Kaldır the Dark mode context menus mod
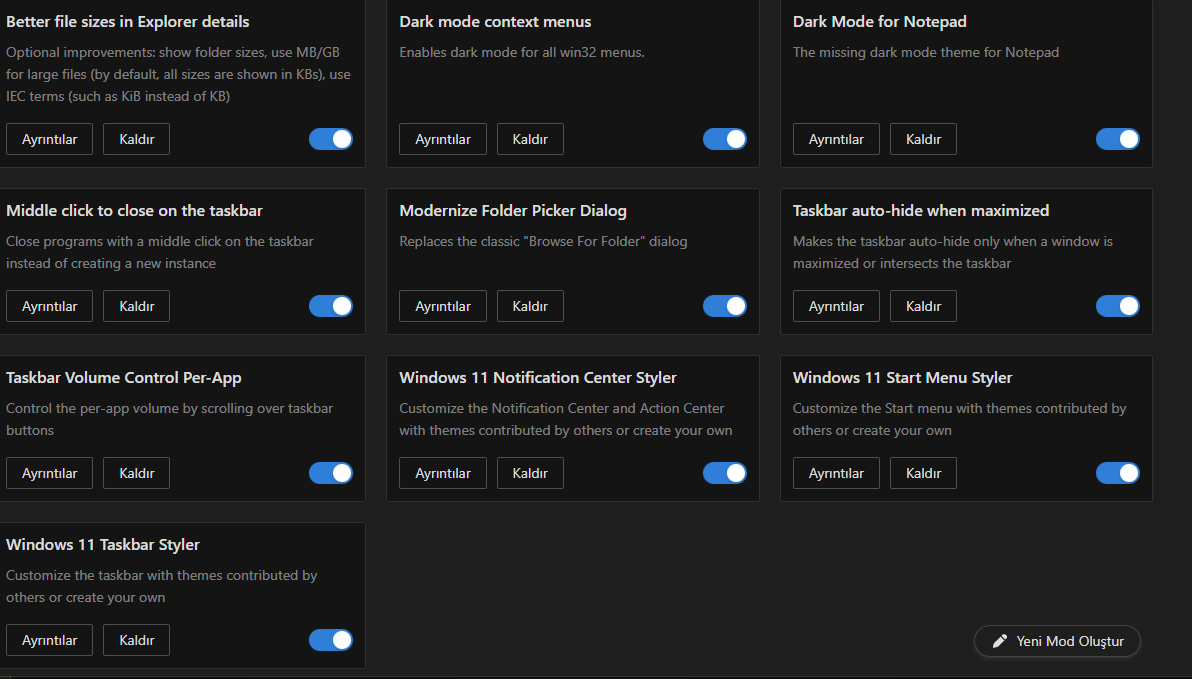 pos(530,139)
